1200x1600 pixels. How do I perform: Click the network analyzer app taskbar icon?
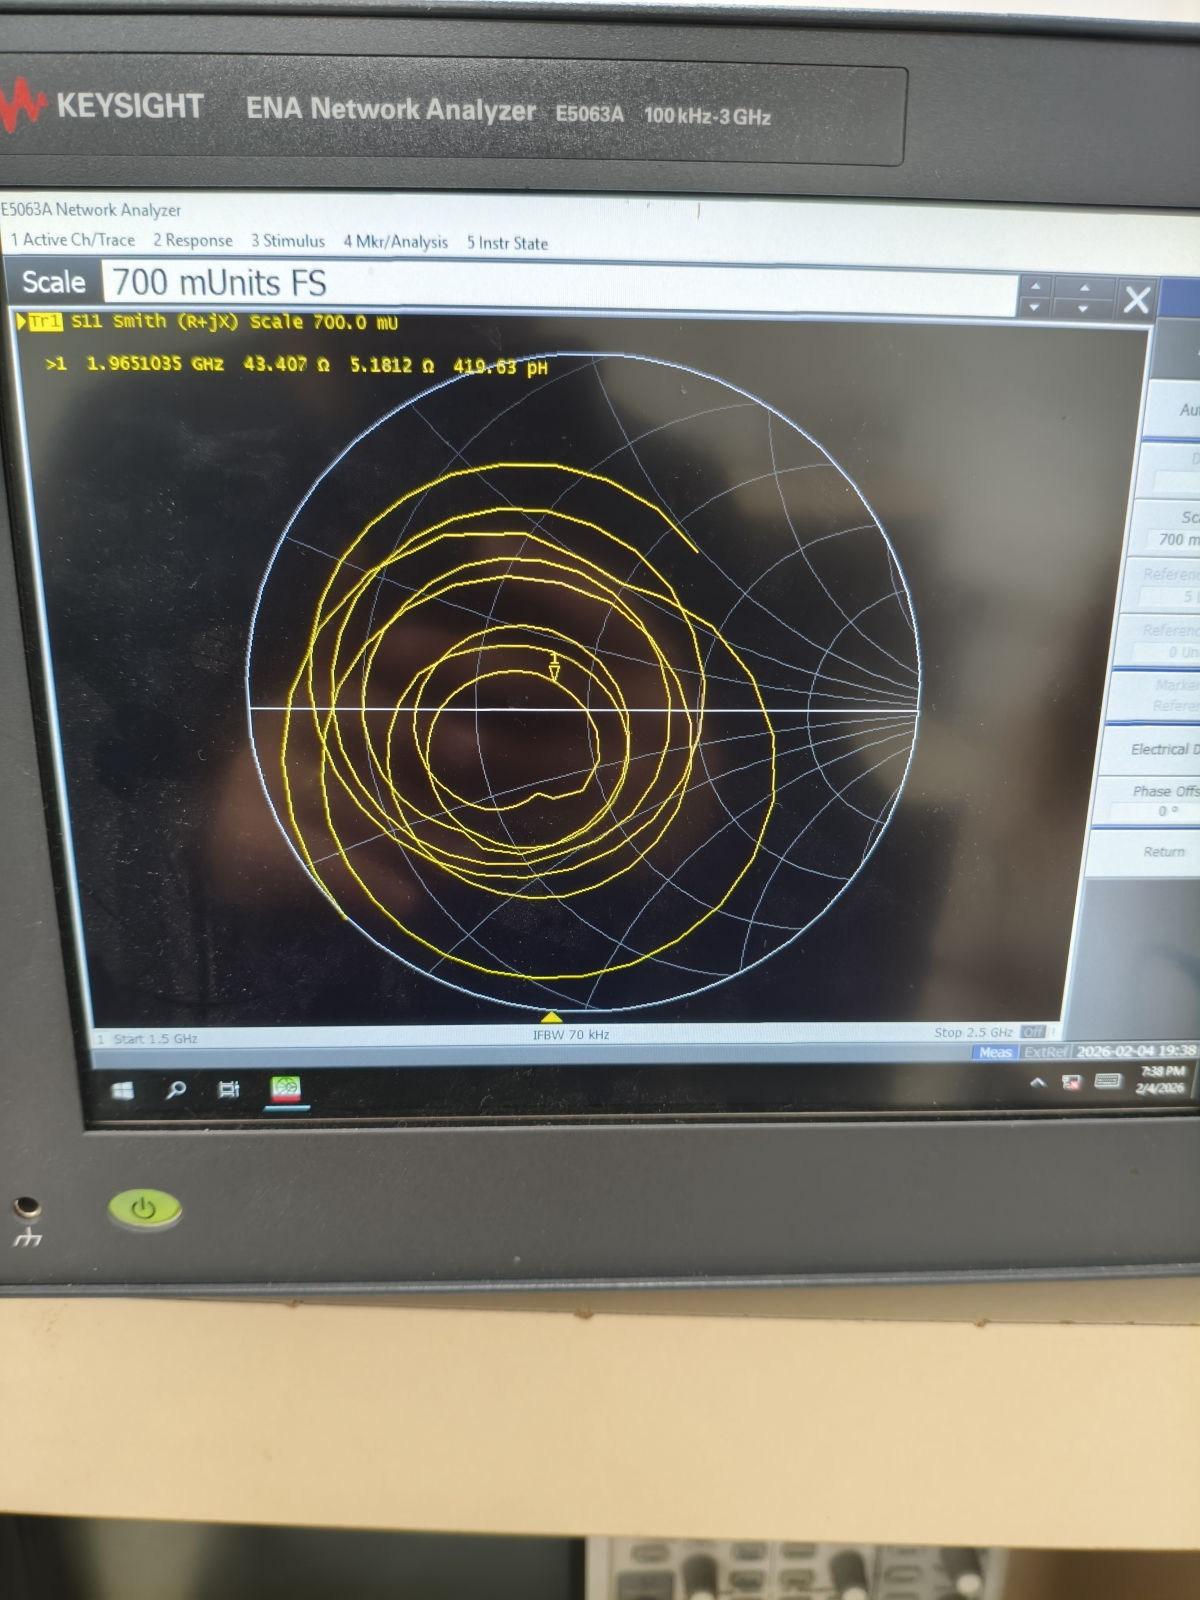pyautogui.click(x=286, y=1090)
